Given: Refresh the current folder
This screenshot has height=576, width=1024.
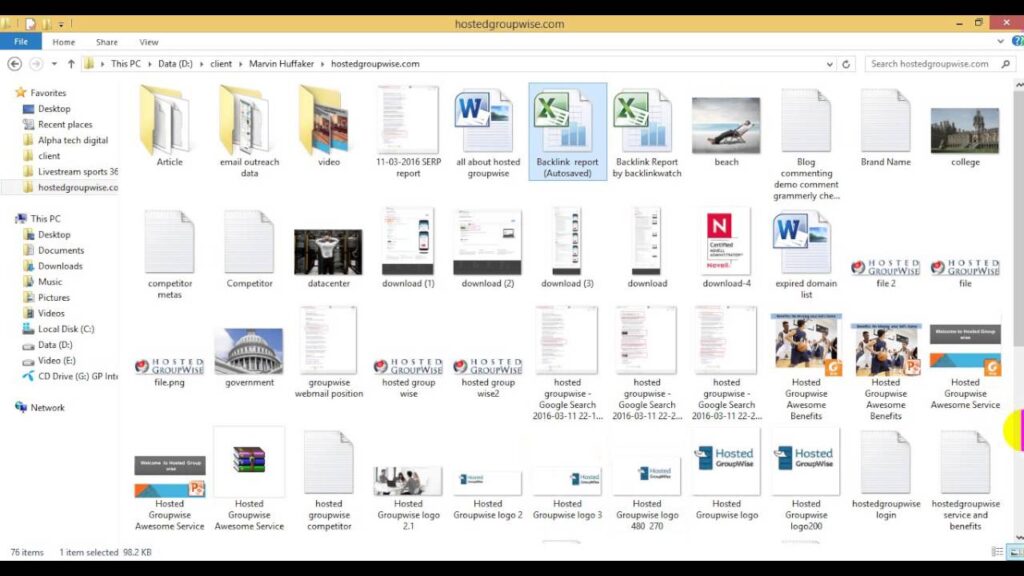Looking at the screenshot, I should [846, 64].
